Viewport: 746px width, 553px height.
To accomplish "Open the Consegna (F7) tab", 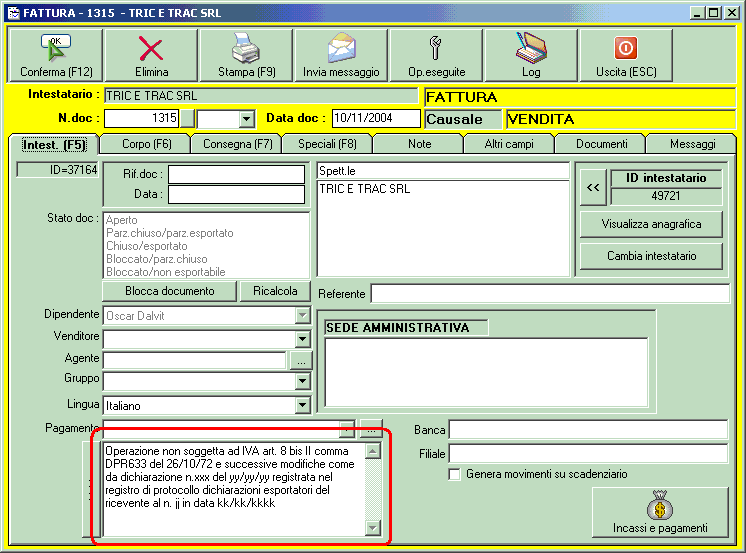I will pyautogui.click(x=237, y=144).
